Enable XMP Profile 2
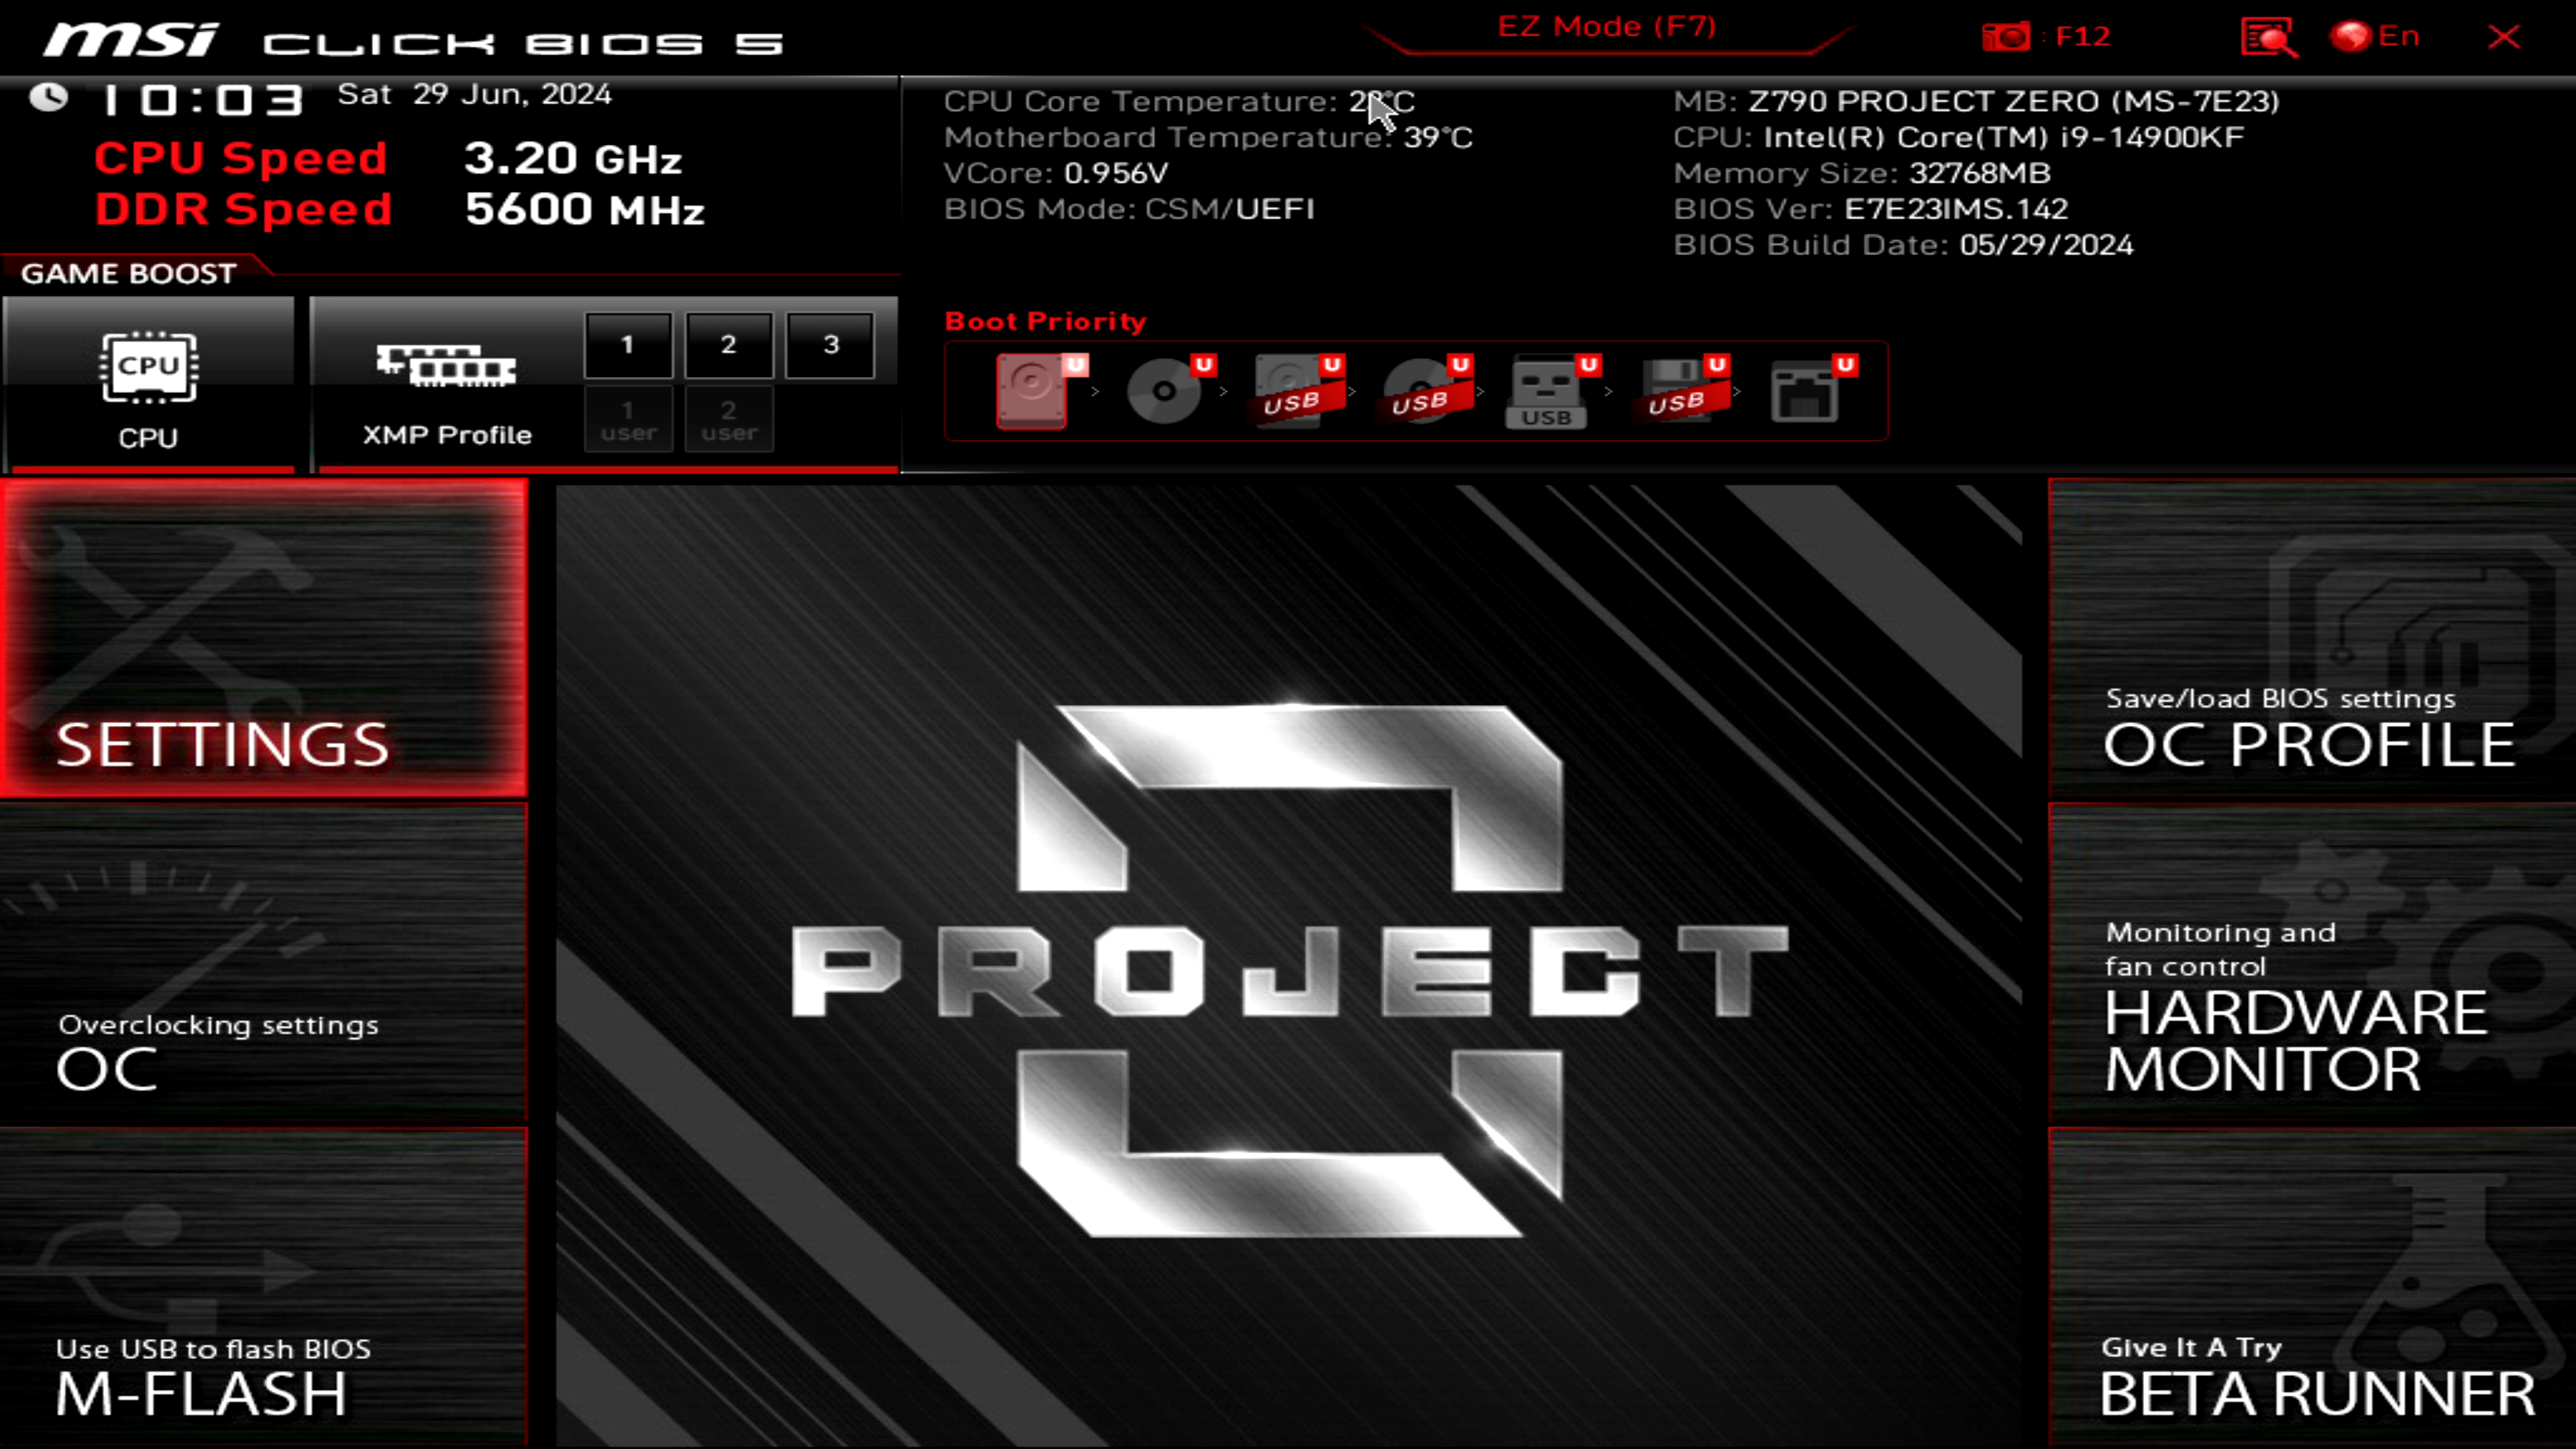This screenshot has height=1449, width=2576. 729,345
